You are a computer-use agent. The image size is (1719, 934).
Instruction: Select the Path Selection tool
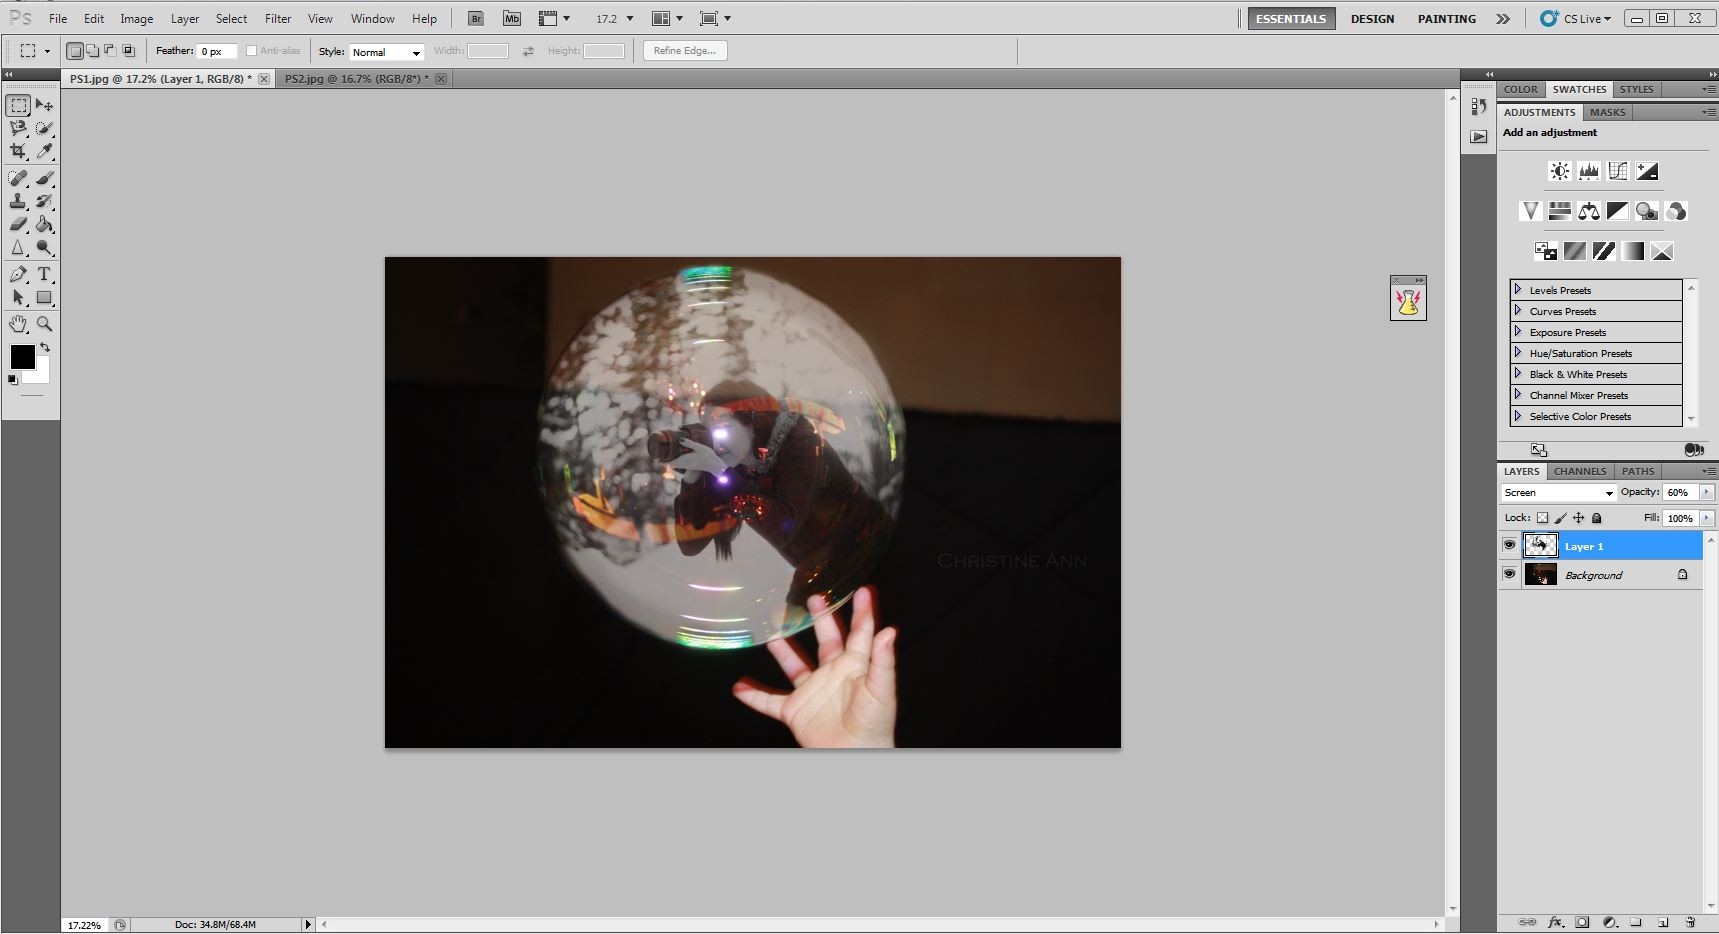(18, 297)
